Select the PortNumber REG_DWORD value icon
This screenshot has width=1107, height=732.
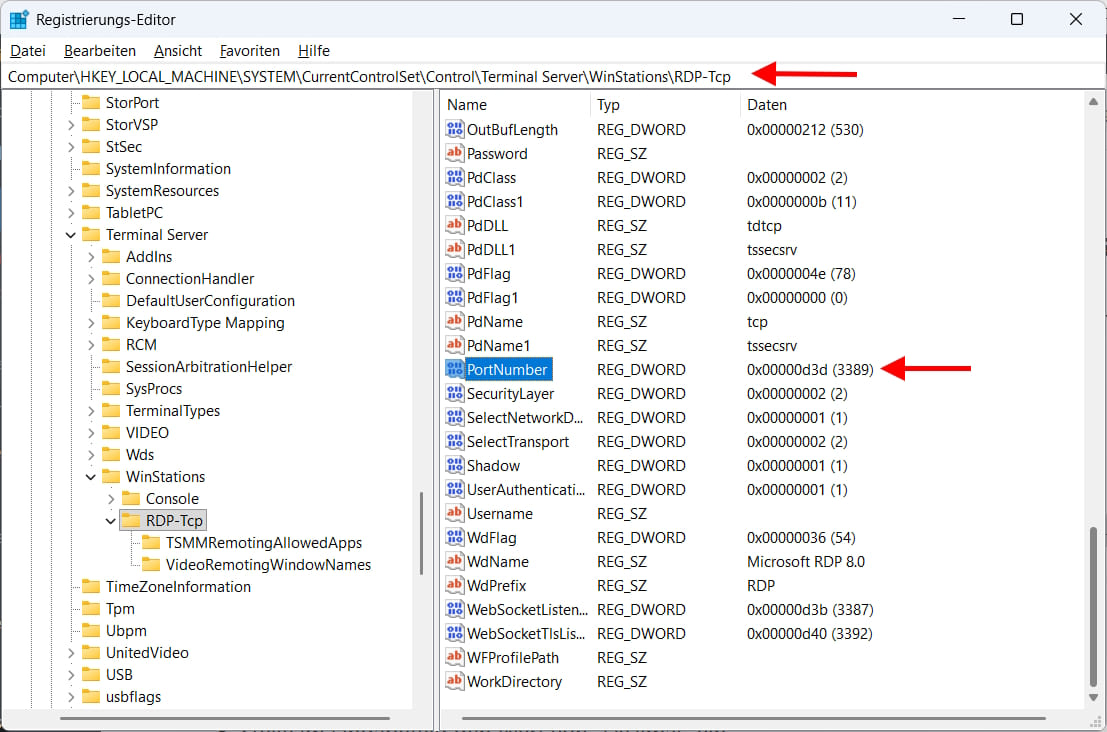[x=455, y=369]
